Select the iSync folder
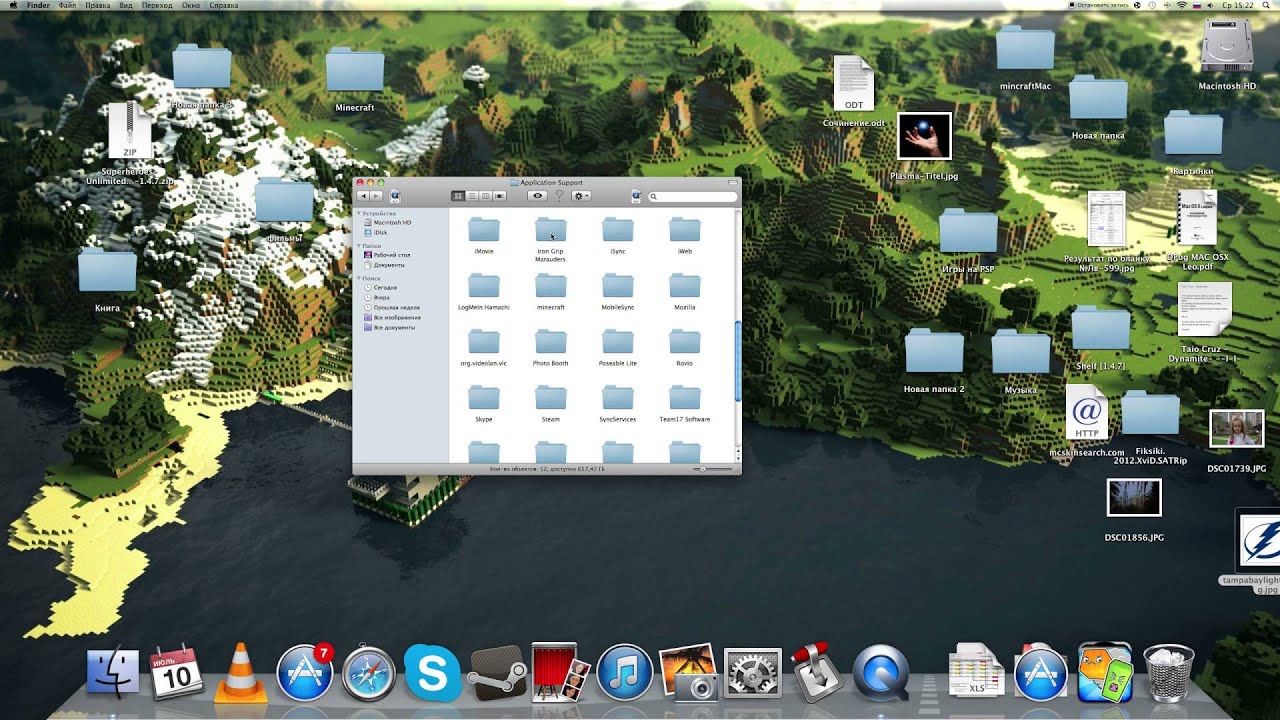Image resolution: width=1280 pixels, height=720 pixels. click(618, 230)
